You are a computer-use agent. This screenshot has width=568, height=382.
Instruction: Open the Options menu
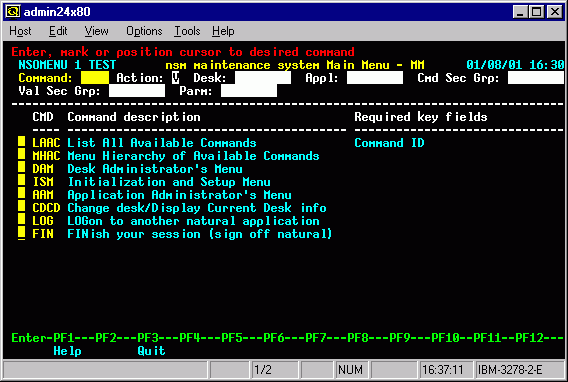[x=144, y=31]
